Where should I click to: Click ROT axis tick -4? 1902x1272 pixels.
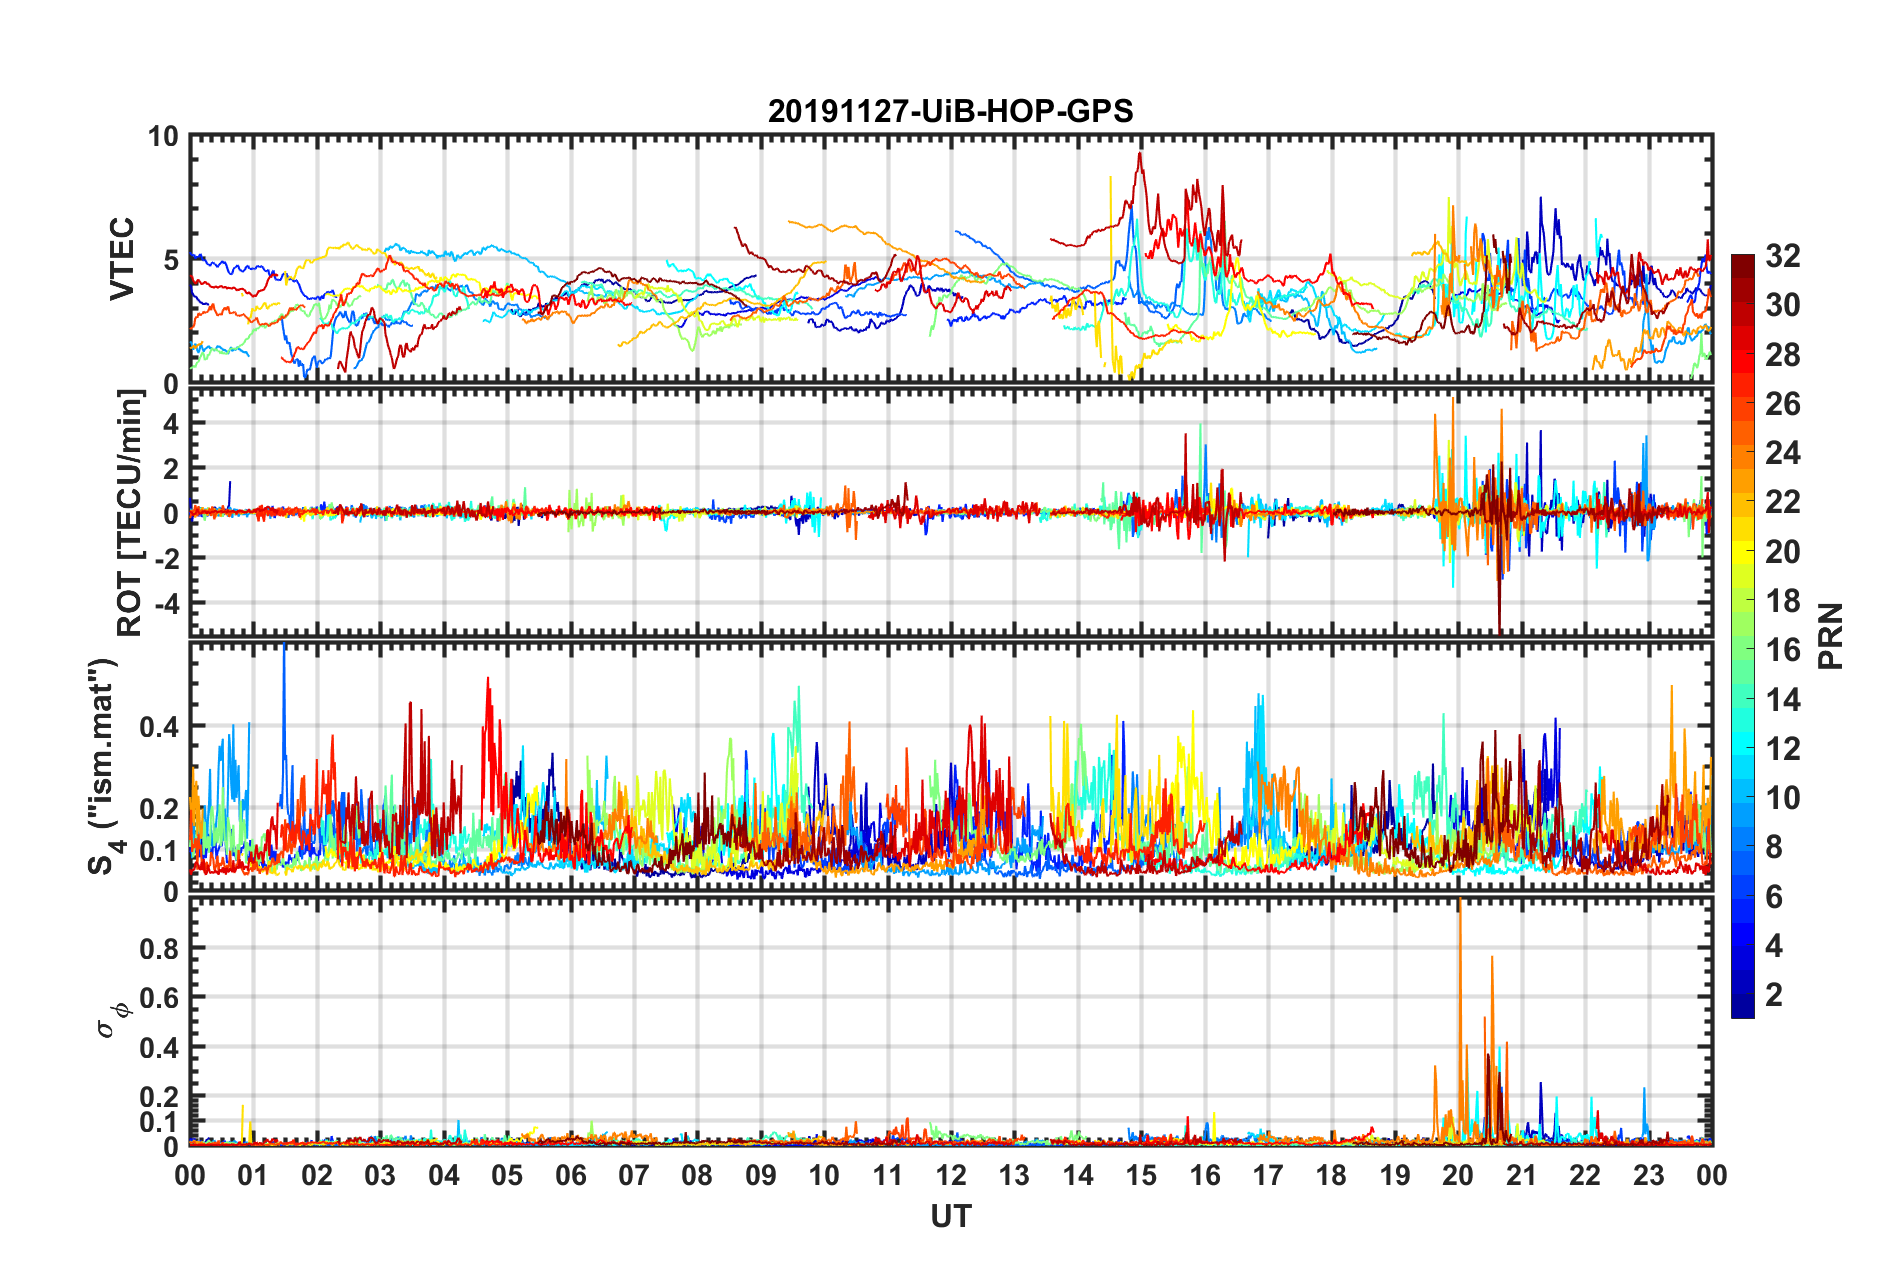click(167, 603)
